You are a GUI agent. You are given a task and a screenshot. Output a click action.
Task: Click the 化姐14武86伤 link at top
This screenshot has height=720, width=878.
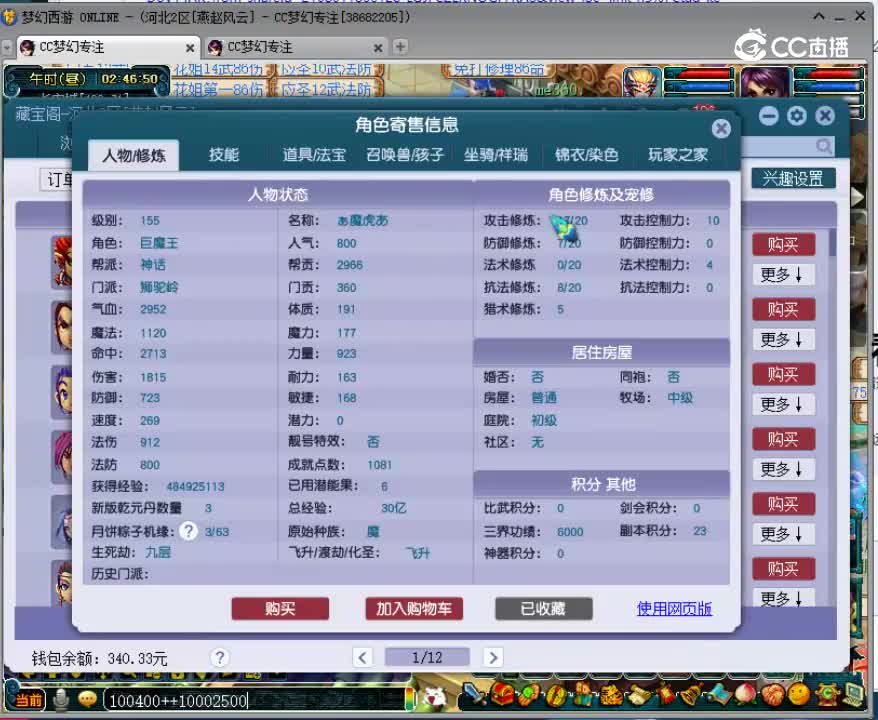pos(218,69)
